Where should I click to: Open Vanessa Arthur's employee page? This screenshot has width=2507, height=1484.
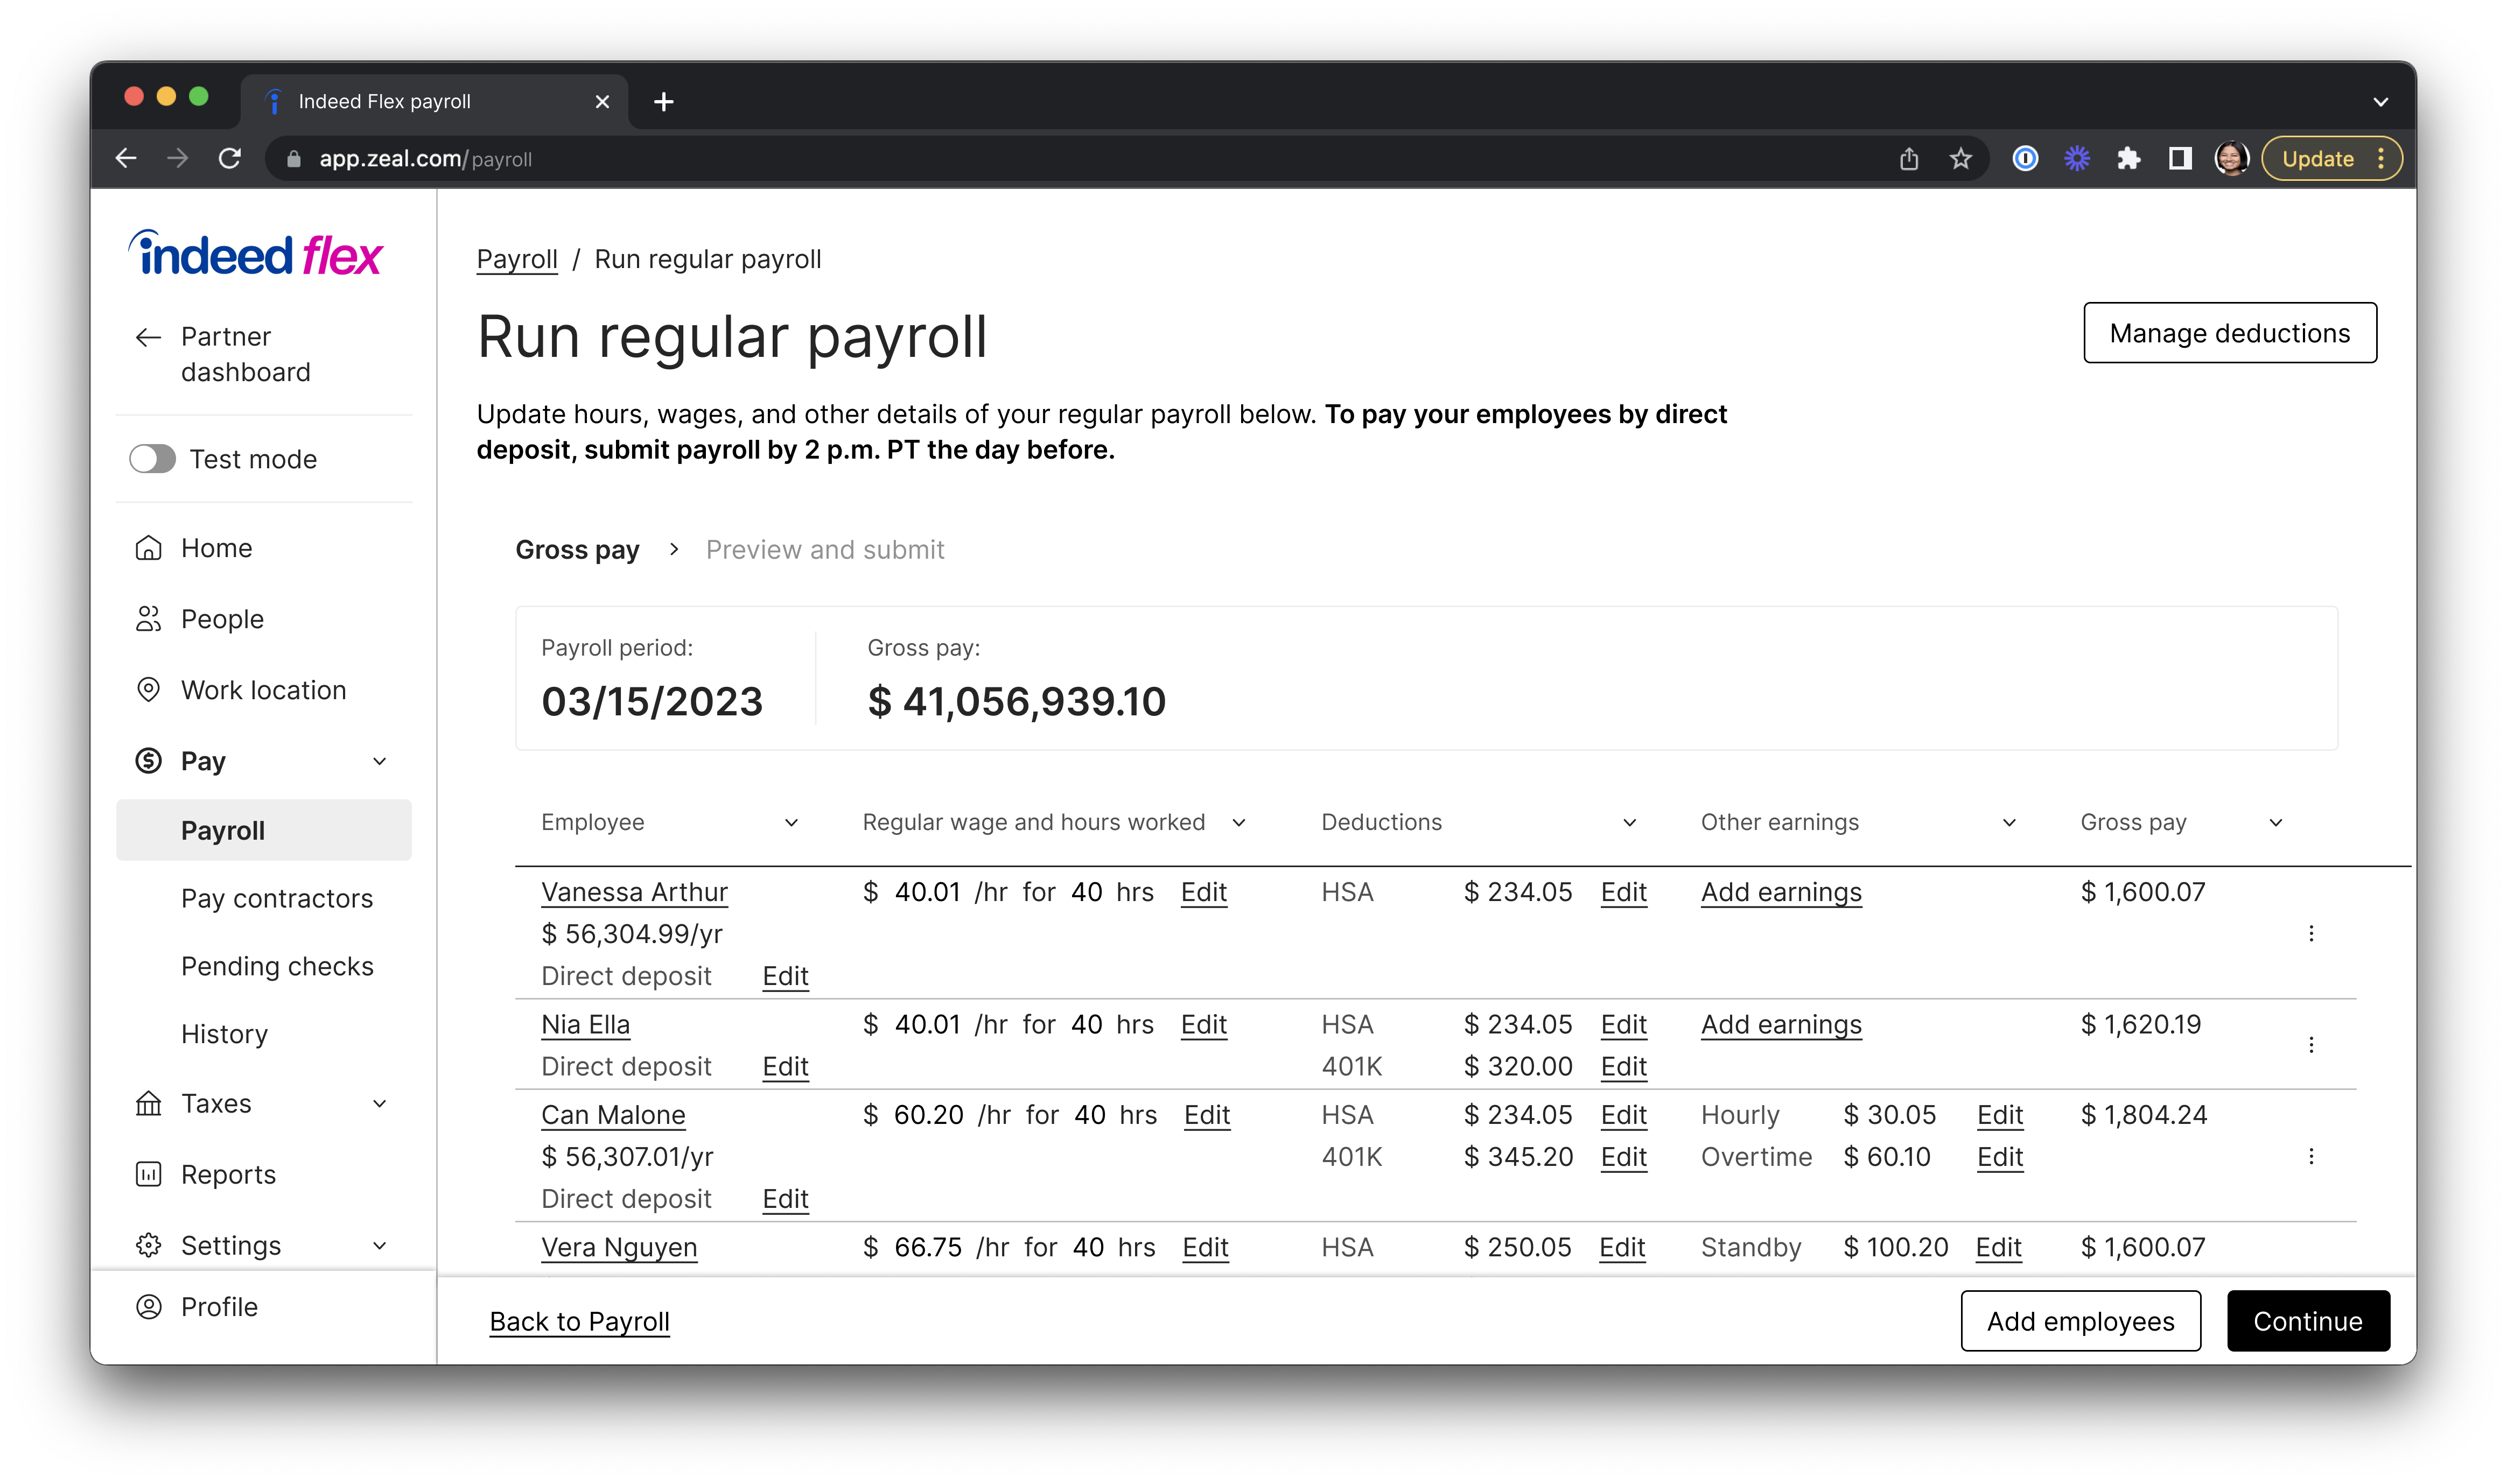(x=634, y=892)
